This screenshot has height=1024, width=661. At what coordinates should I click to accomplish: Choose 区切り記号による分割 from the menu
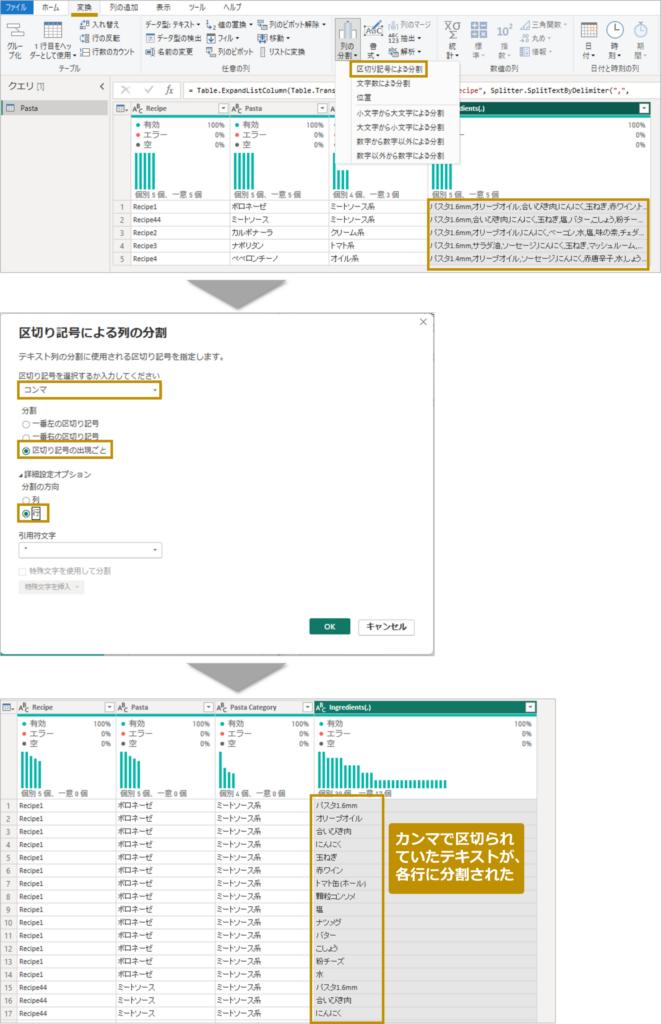pyautogui.click(x=388, y=69)
